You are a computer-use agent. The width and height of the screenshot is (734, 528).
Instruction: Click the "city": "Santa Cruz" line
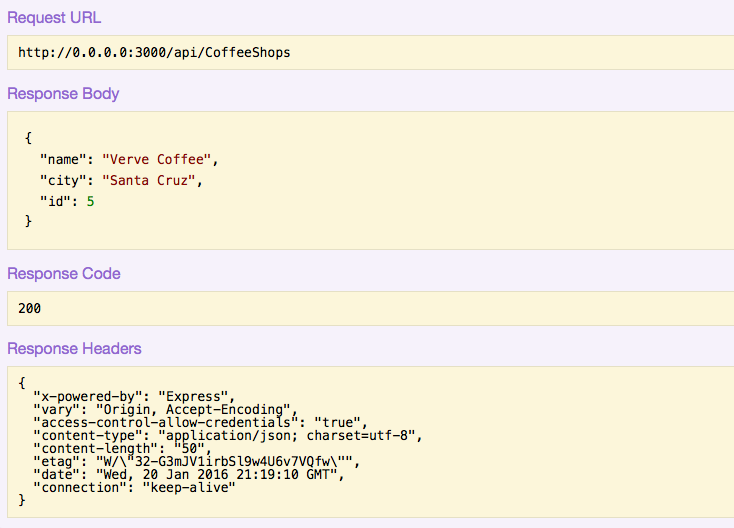tap(121, 181)
